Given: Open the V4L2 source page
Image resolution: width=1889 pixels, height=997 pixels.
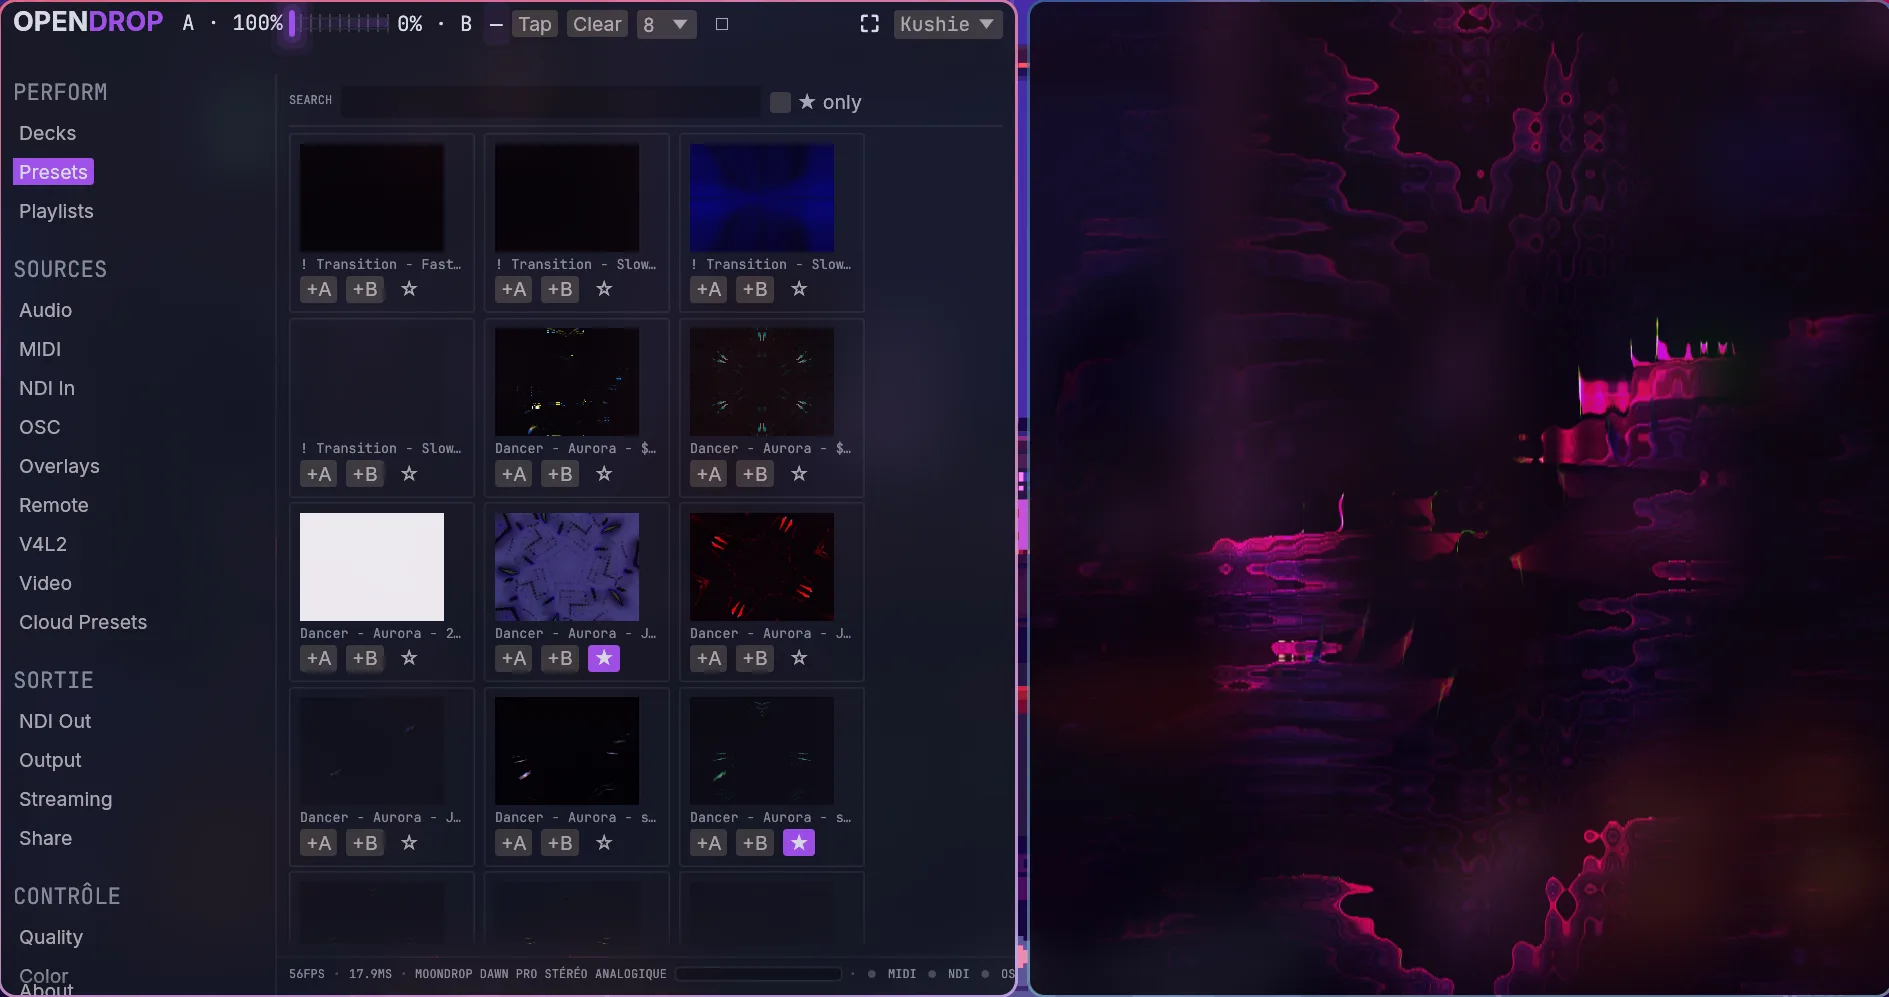Looking at the screenshot, I should (43, 544).
